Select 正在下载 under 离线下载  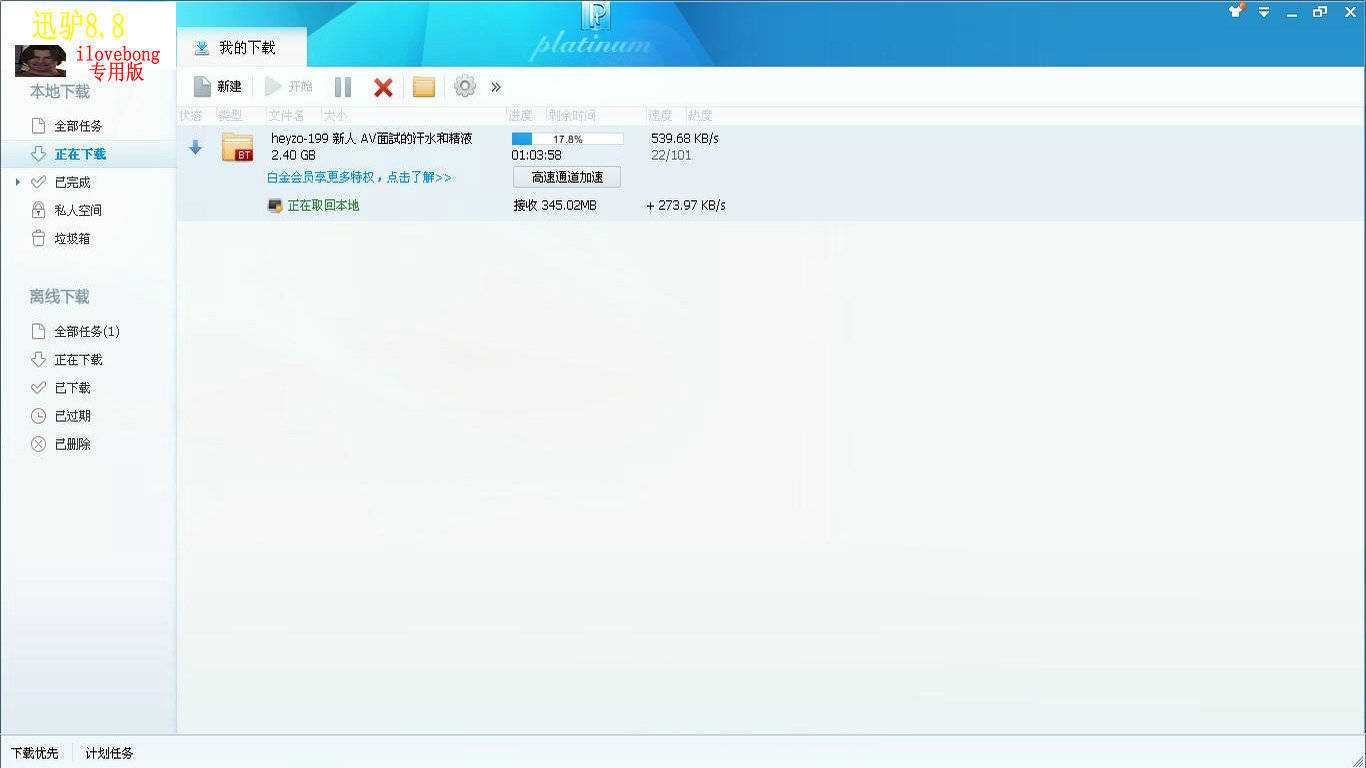(78, 359)
